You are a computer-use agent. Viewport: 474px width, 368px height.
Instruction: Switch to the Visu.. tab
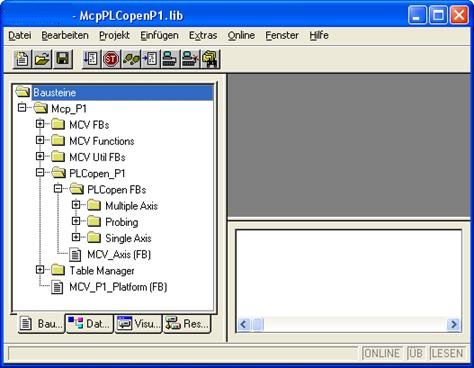[138, 324]
